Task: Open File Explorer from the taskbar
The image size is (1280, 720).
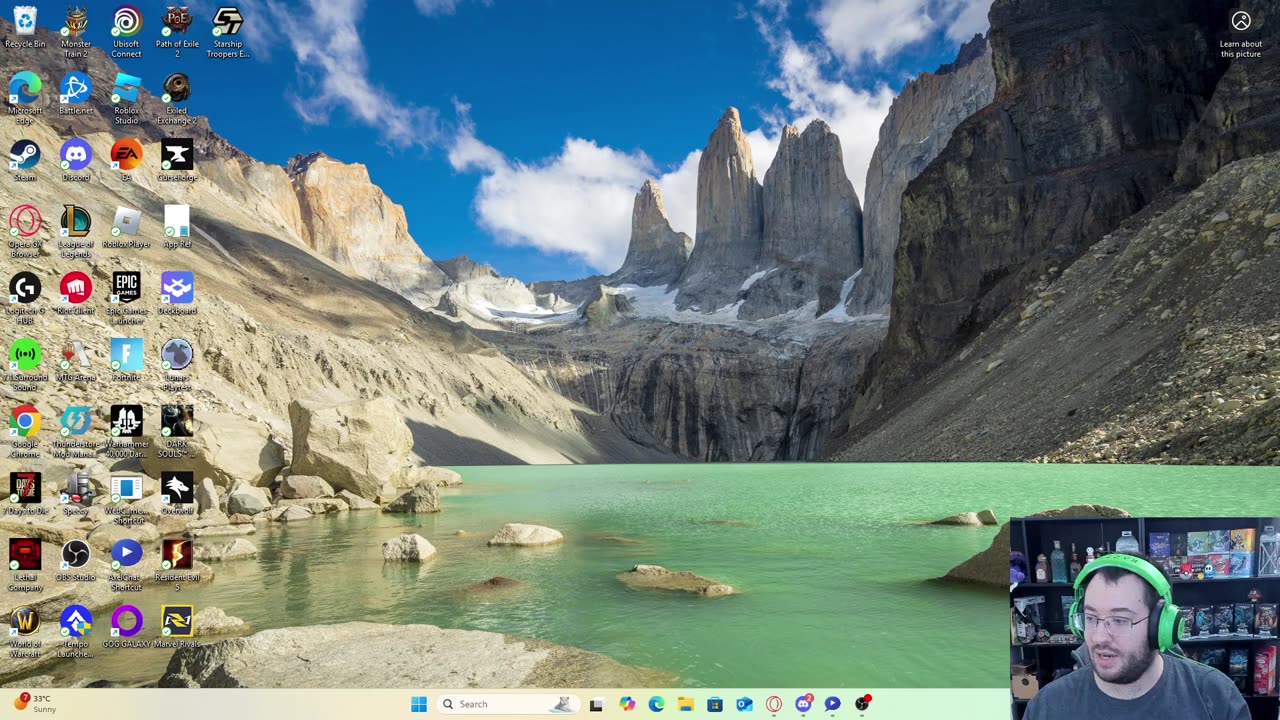Action: tap(686, 704)
